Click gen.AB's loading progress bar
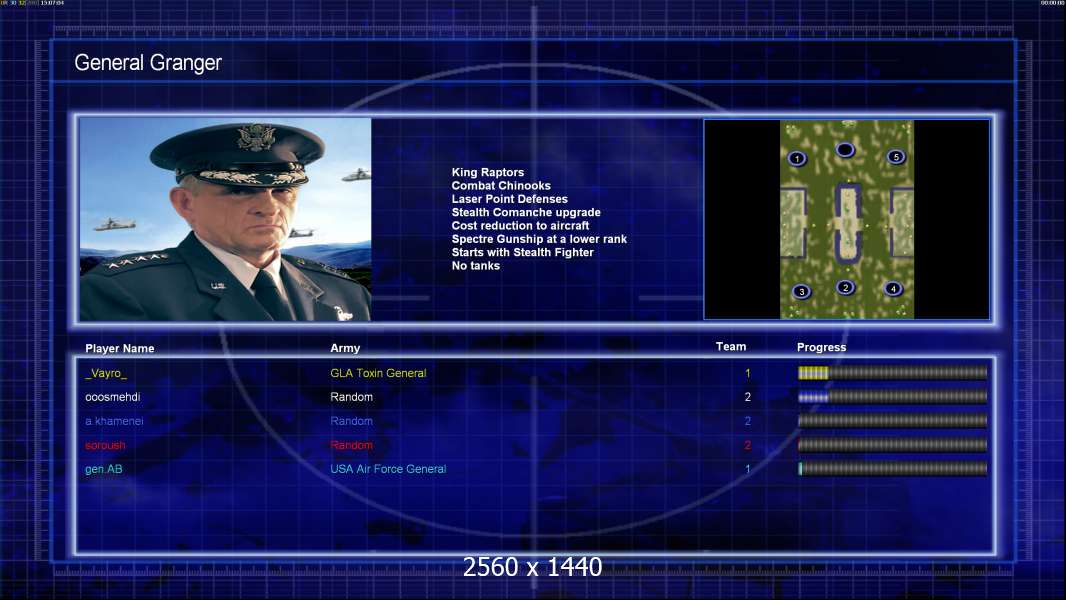The image size is (1066, 600). pyautogui.click(x=893, y=469)
